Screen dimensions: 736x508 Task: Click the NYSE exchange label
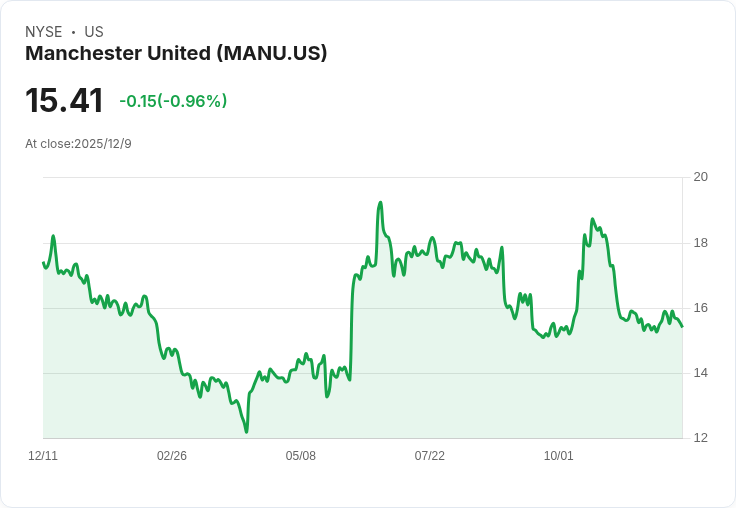pyautogui.click(x=44, y=32)
